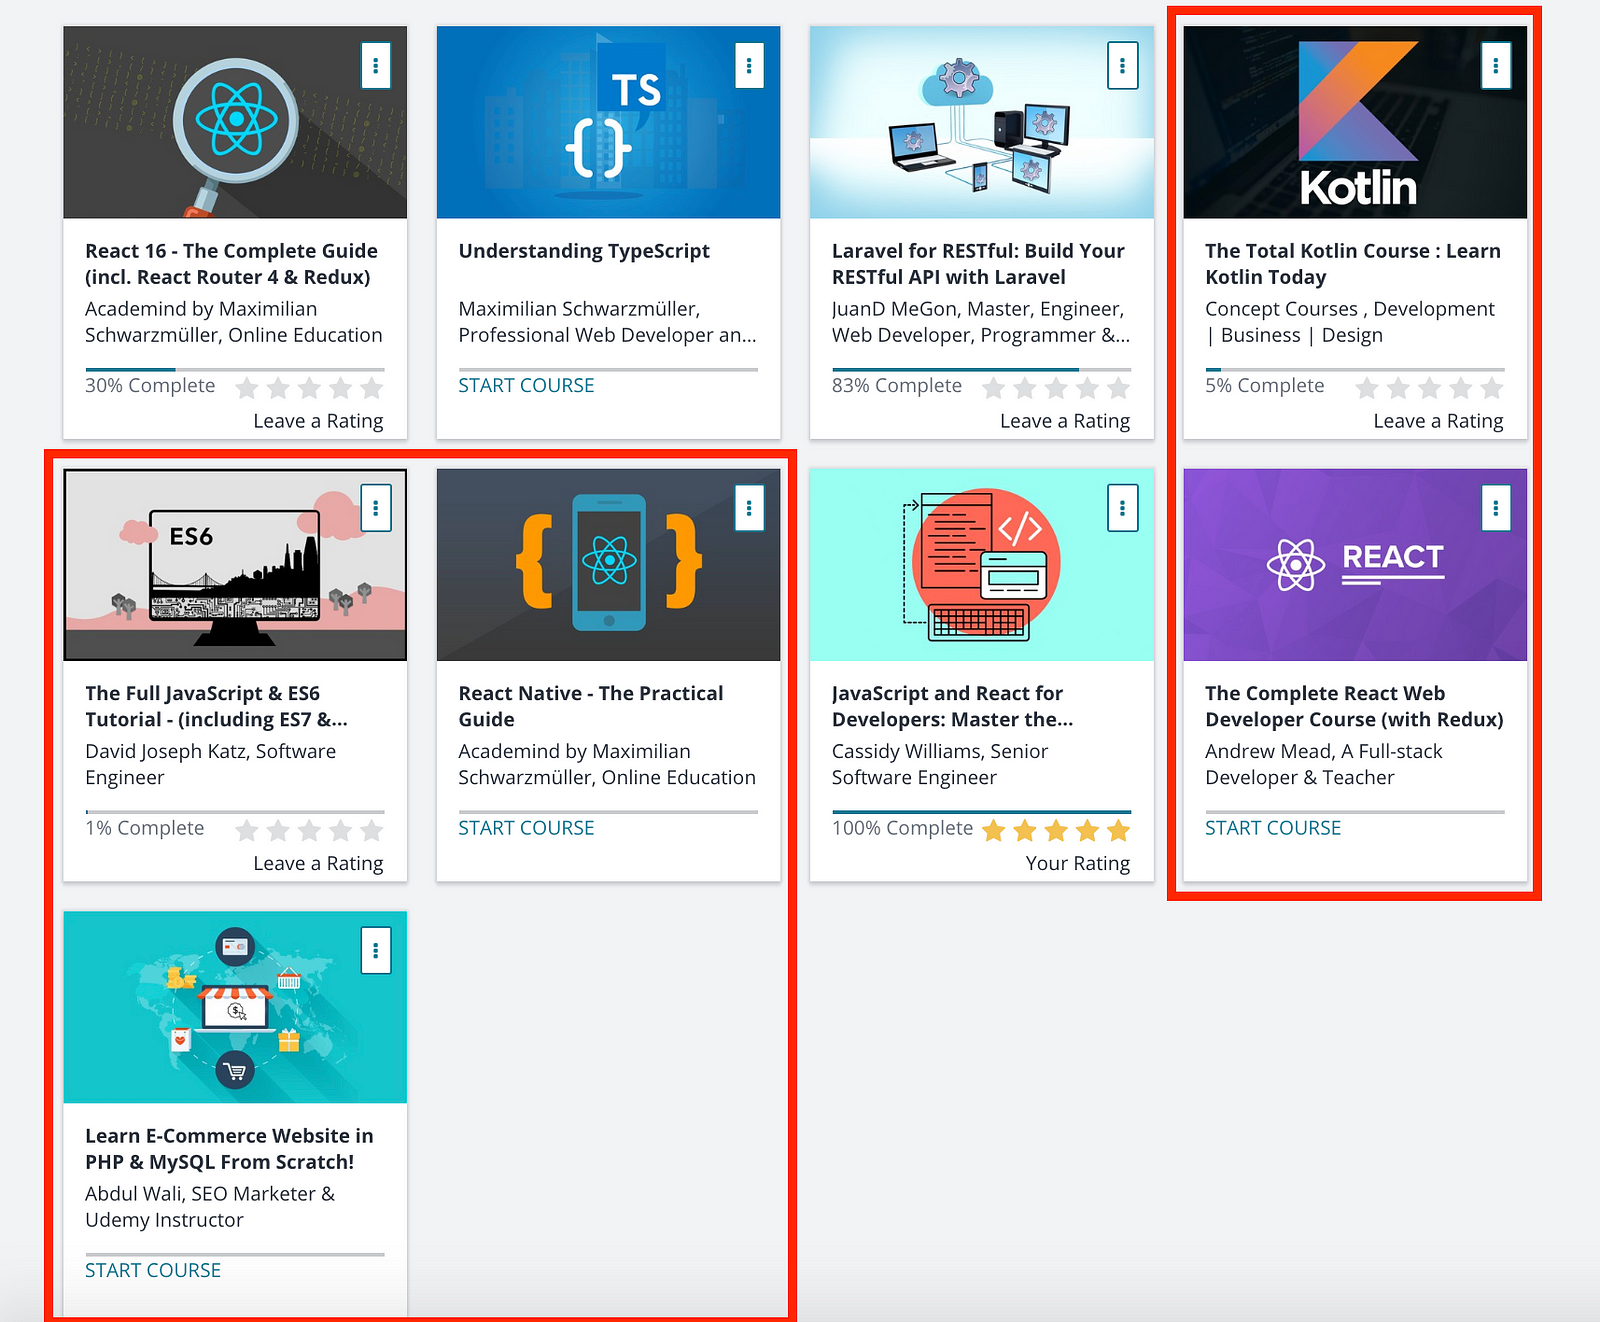Click fifth gold star on JavaScript and React course
The height and width of the screenshot is (1322, 1600).
point(1118,830)
